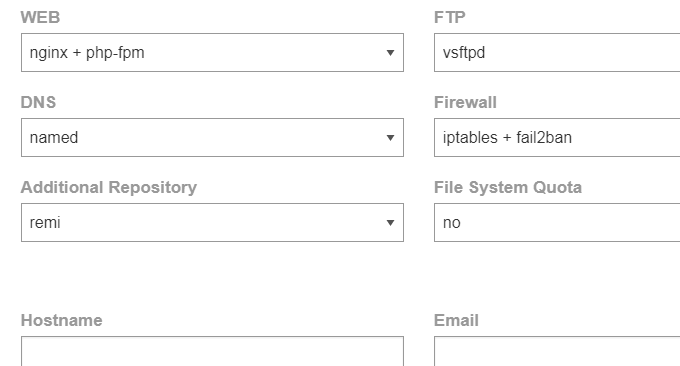Open the WEB server dropdown
The height and width of the screenshot is (366, 680).
pyautogui.click(x=212, y=52)
